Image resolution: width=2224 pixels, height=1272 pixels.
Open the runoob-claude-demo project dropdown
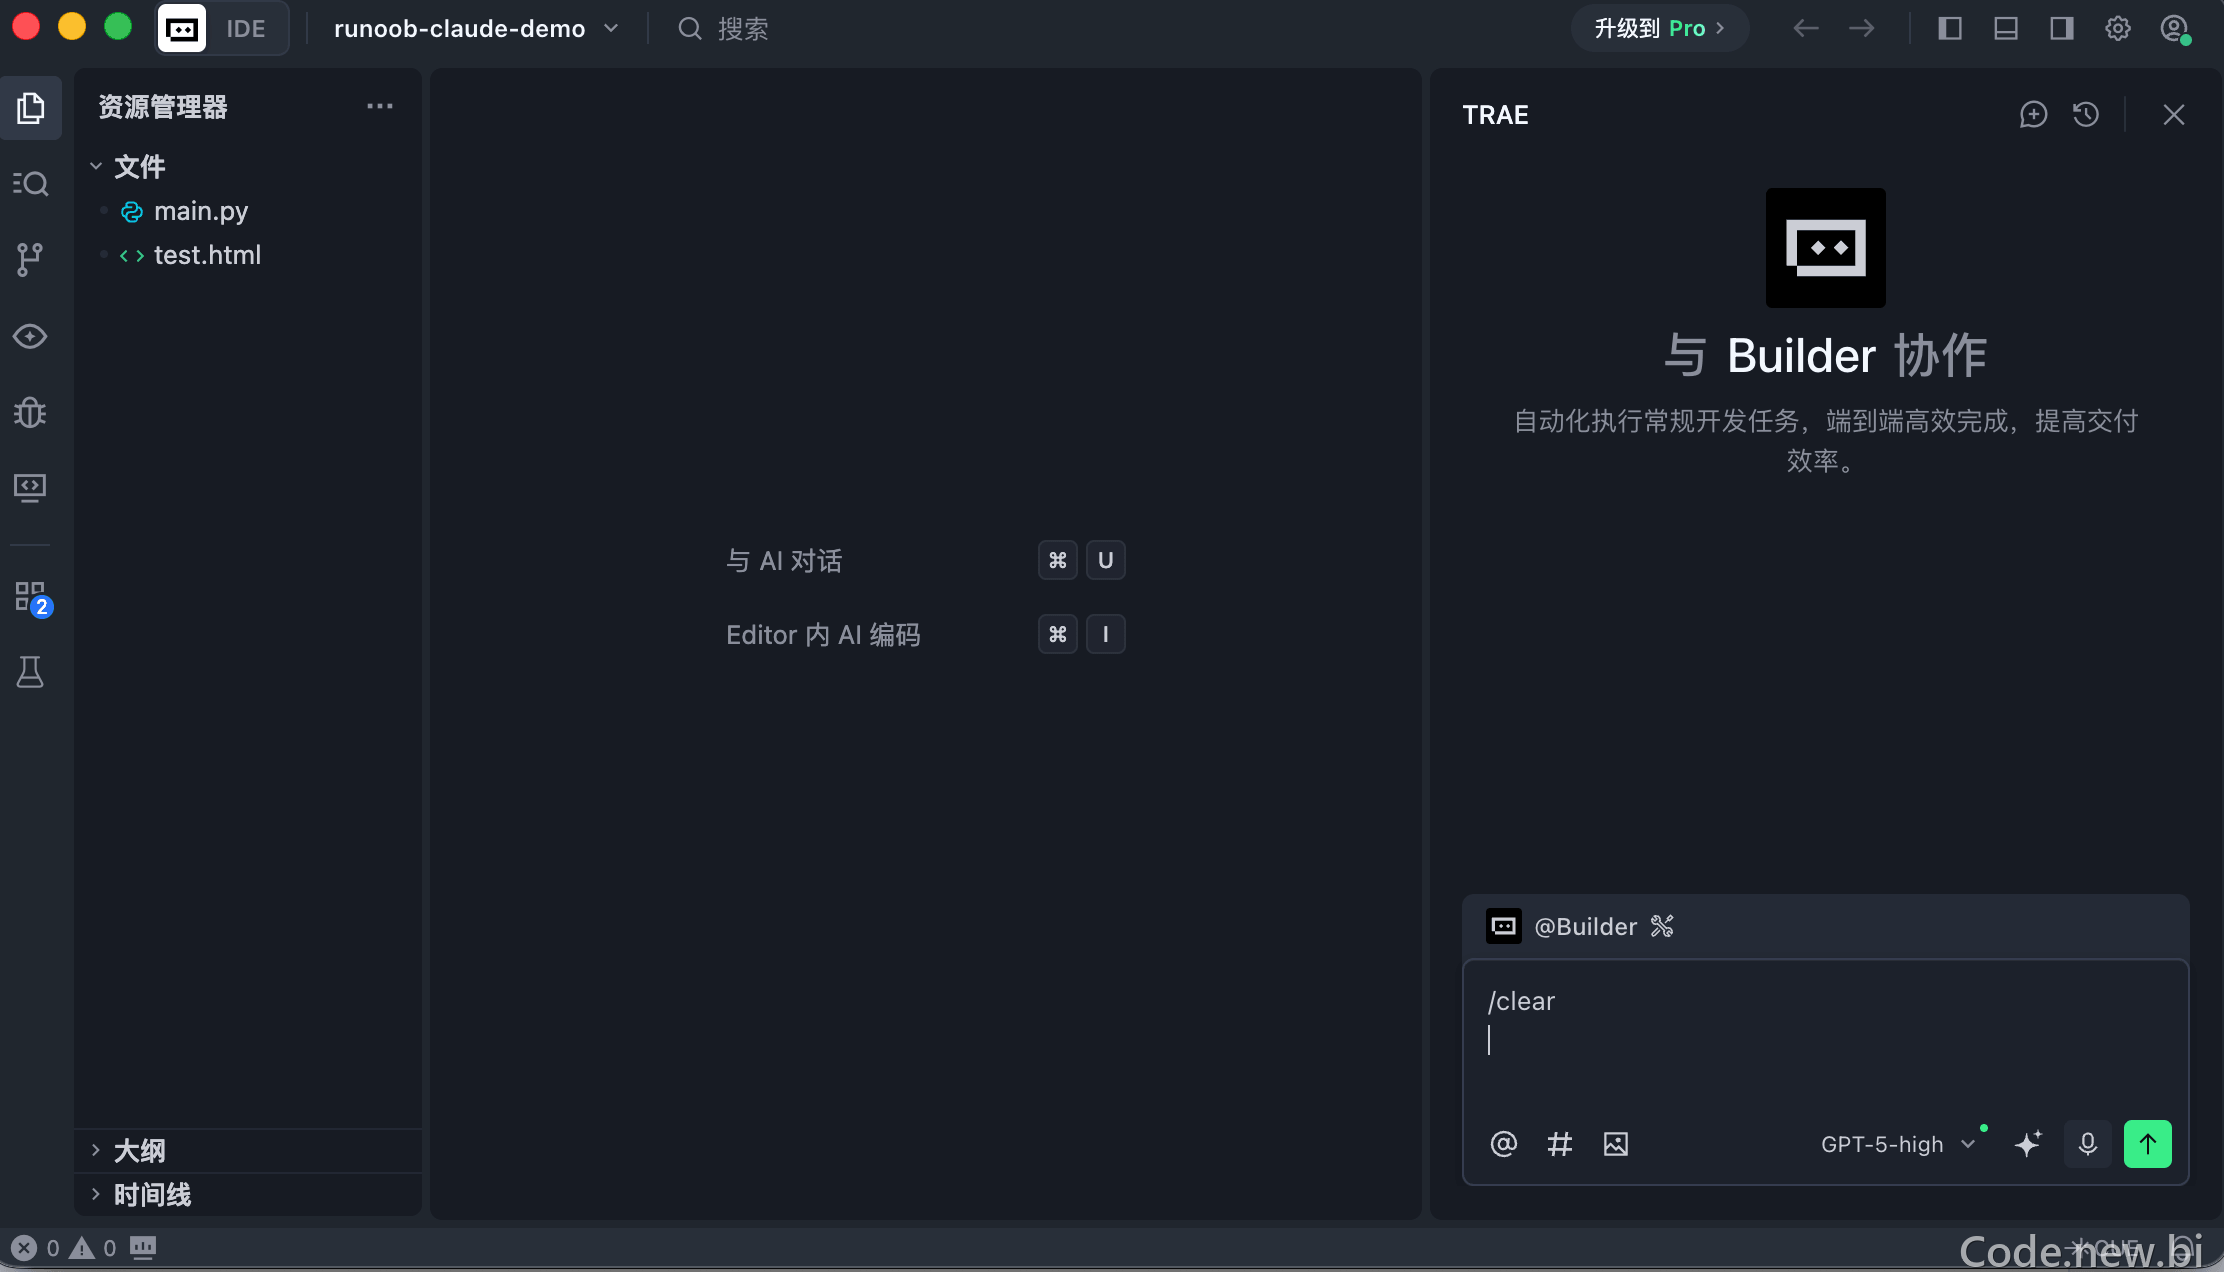click(x=476, y=28)
